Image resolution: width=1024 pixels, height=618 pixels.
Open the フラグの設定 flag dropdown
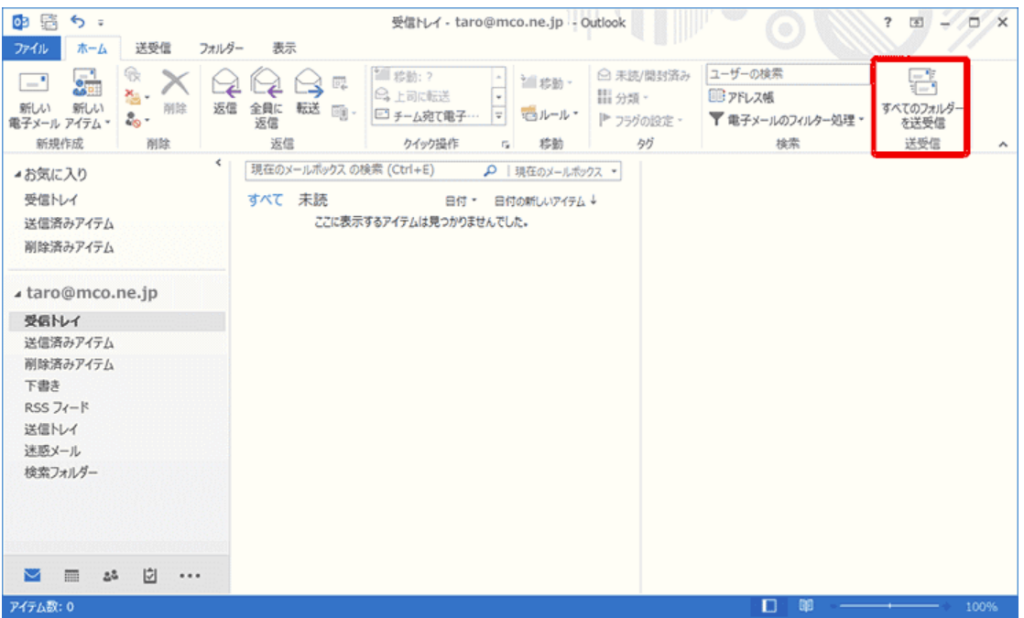(641, 120)
